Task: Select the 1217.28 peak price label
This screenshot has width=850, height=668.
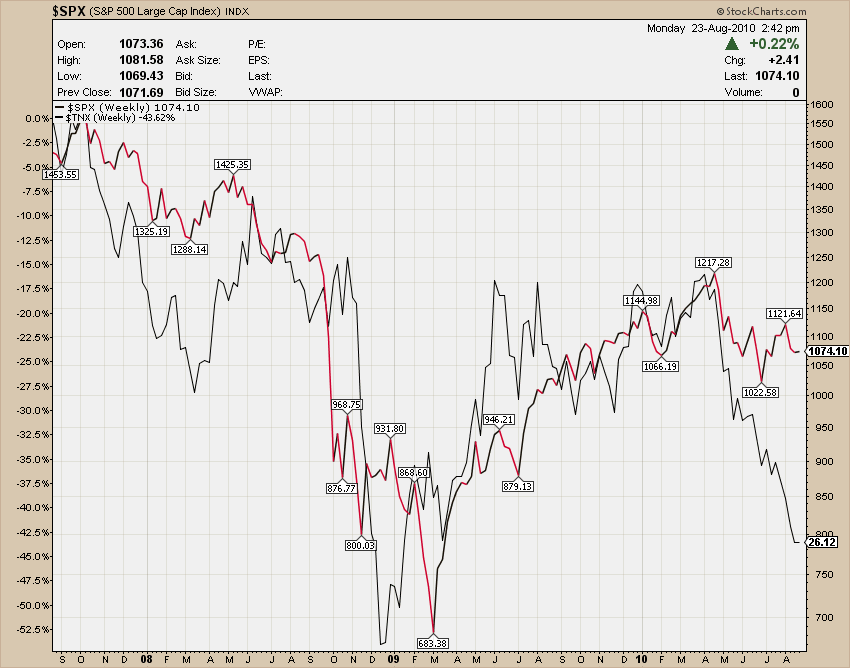Action: [713, 262]
